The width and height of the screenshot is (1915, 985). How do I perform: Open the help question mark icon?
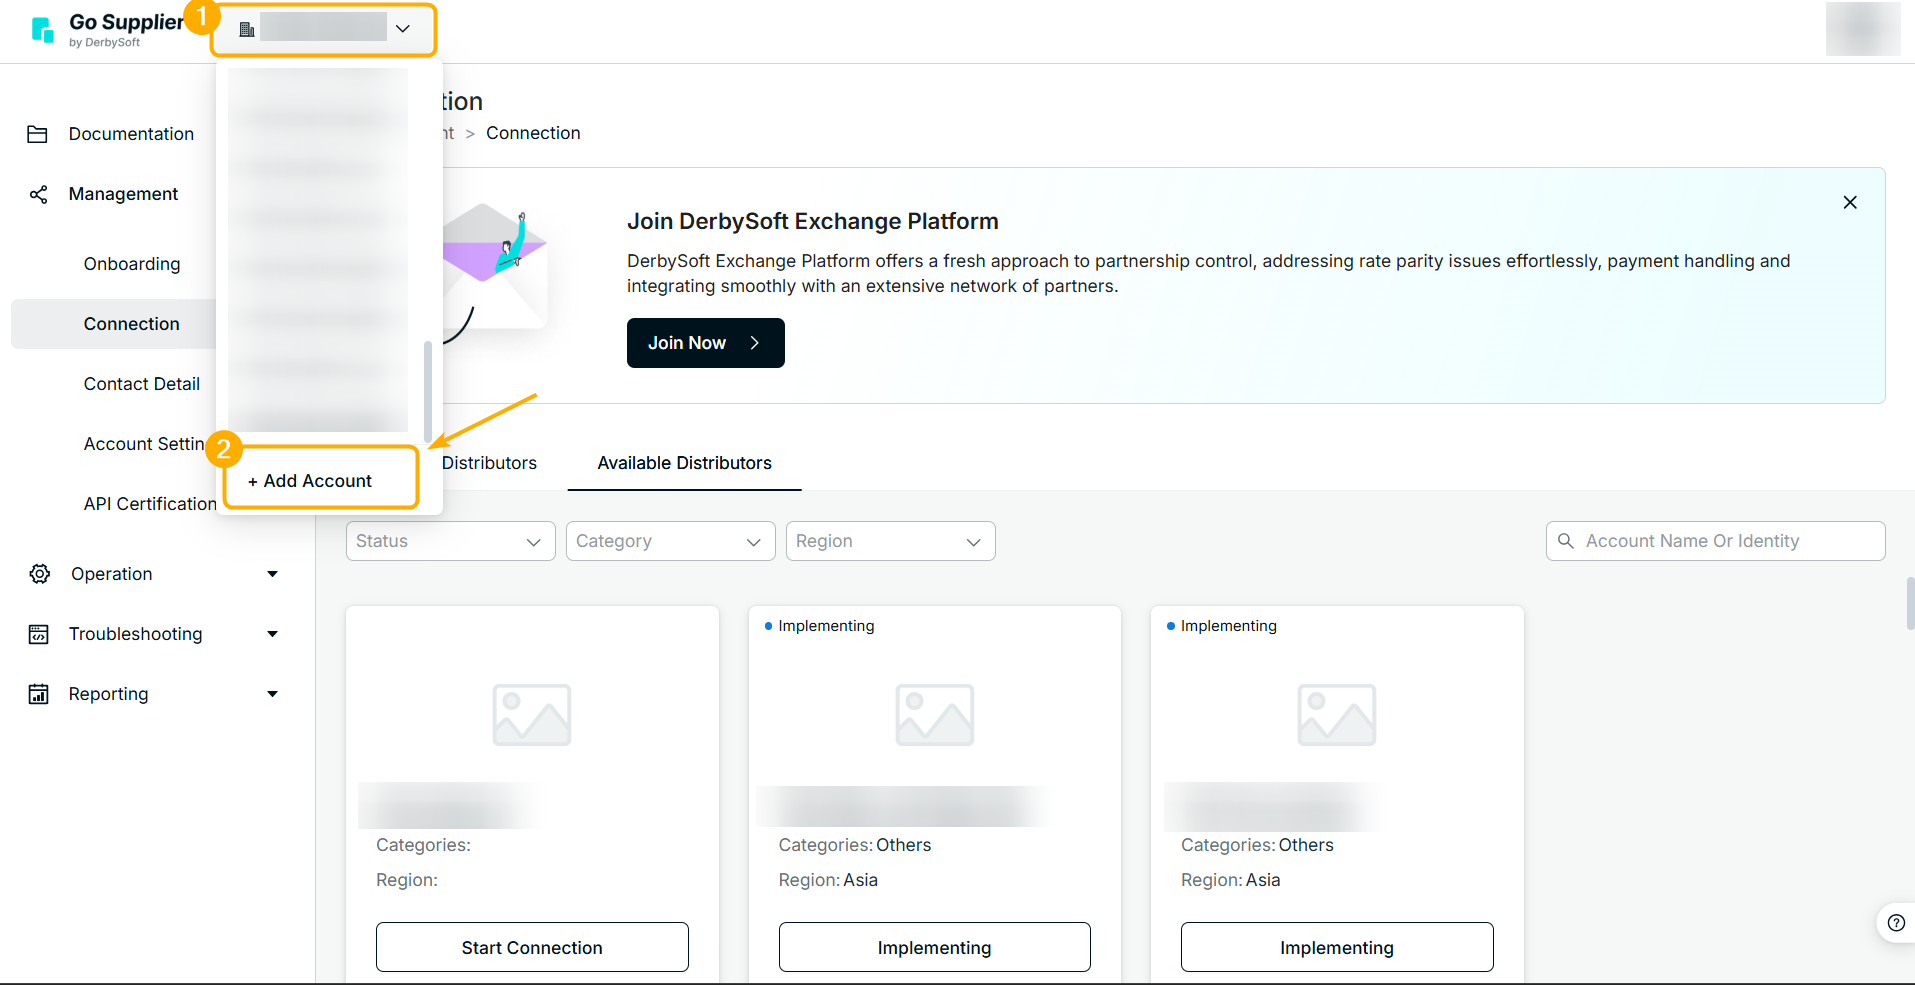pyautogui.click(x=1896, y=923)
